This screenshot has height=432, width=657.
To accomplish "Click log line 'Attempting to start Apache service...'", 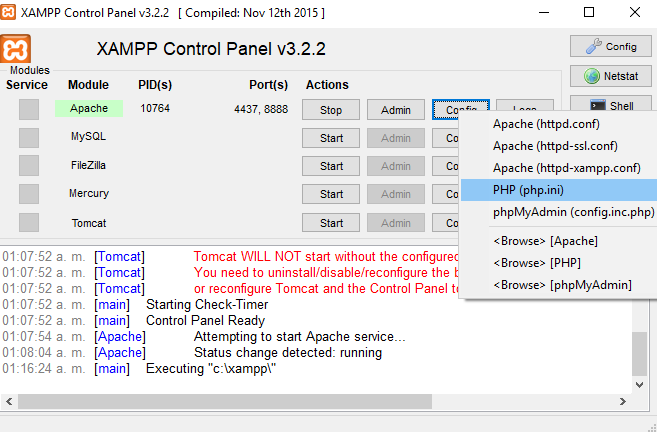I will tap(300, 336).
